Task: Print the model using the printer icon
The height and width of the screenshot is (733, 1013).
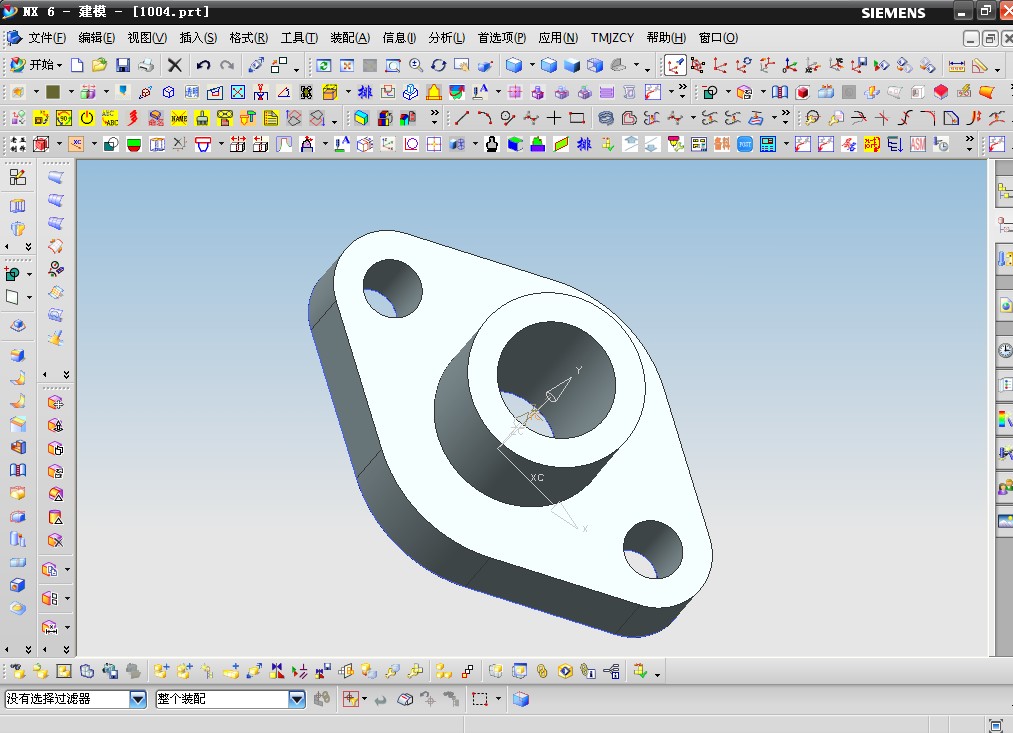Action: click(146, 65)
